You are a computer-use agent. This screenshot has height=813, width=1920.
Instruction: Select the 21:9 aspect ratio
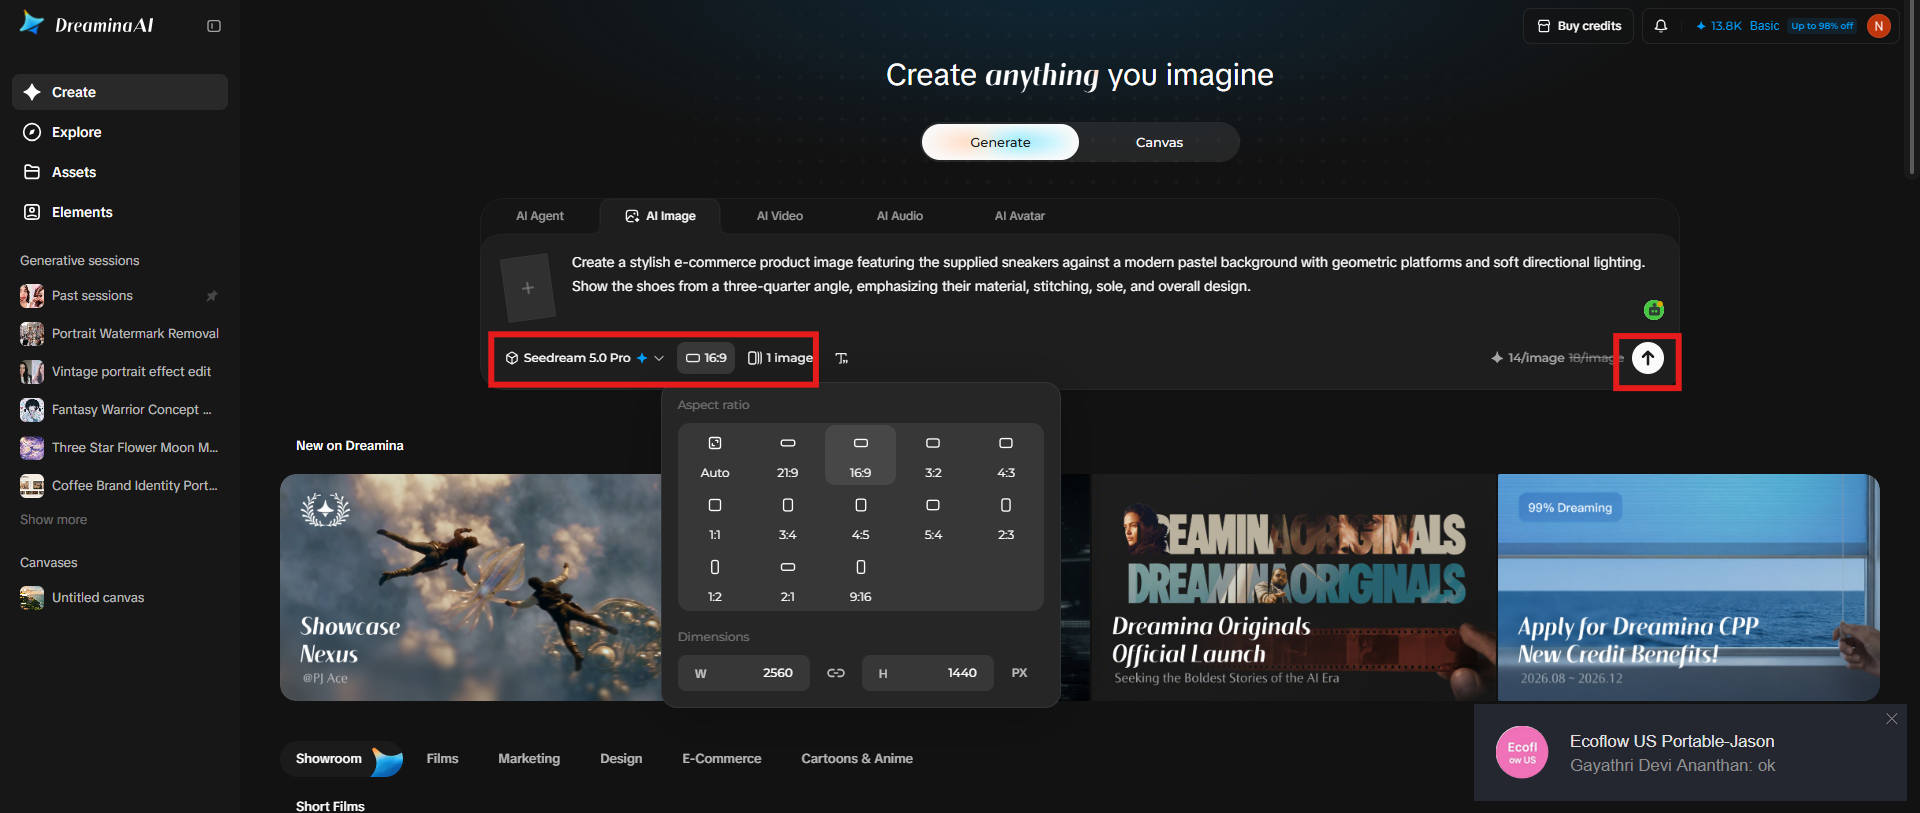788,456
